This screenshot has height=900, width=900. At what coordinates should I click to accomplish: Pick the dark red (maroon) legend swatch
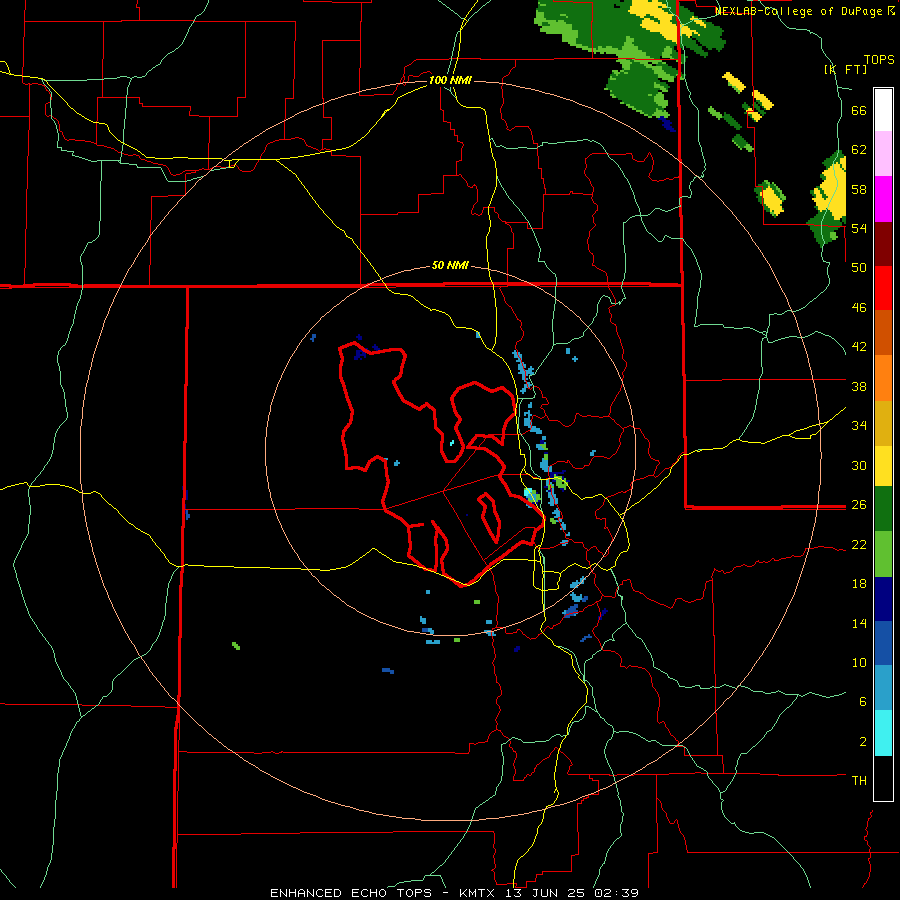tap(883, 243)
